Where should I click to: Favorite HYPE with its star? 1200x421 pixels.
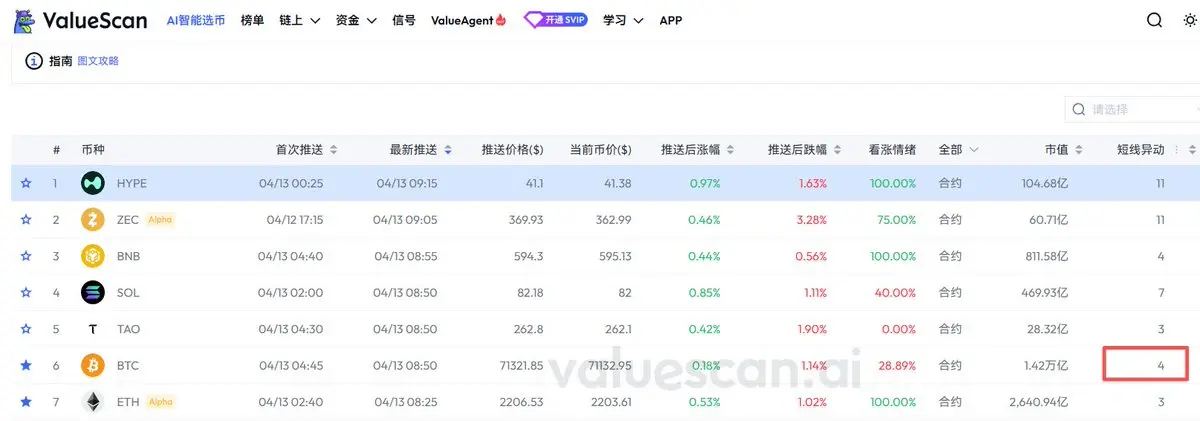pos(26,183)
